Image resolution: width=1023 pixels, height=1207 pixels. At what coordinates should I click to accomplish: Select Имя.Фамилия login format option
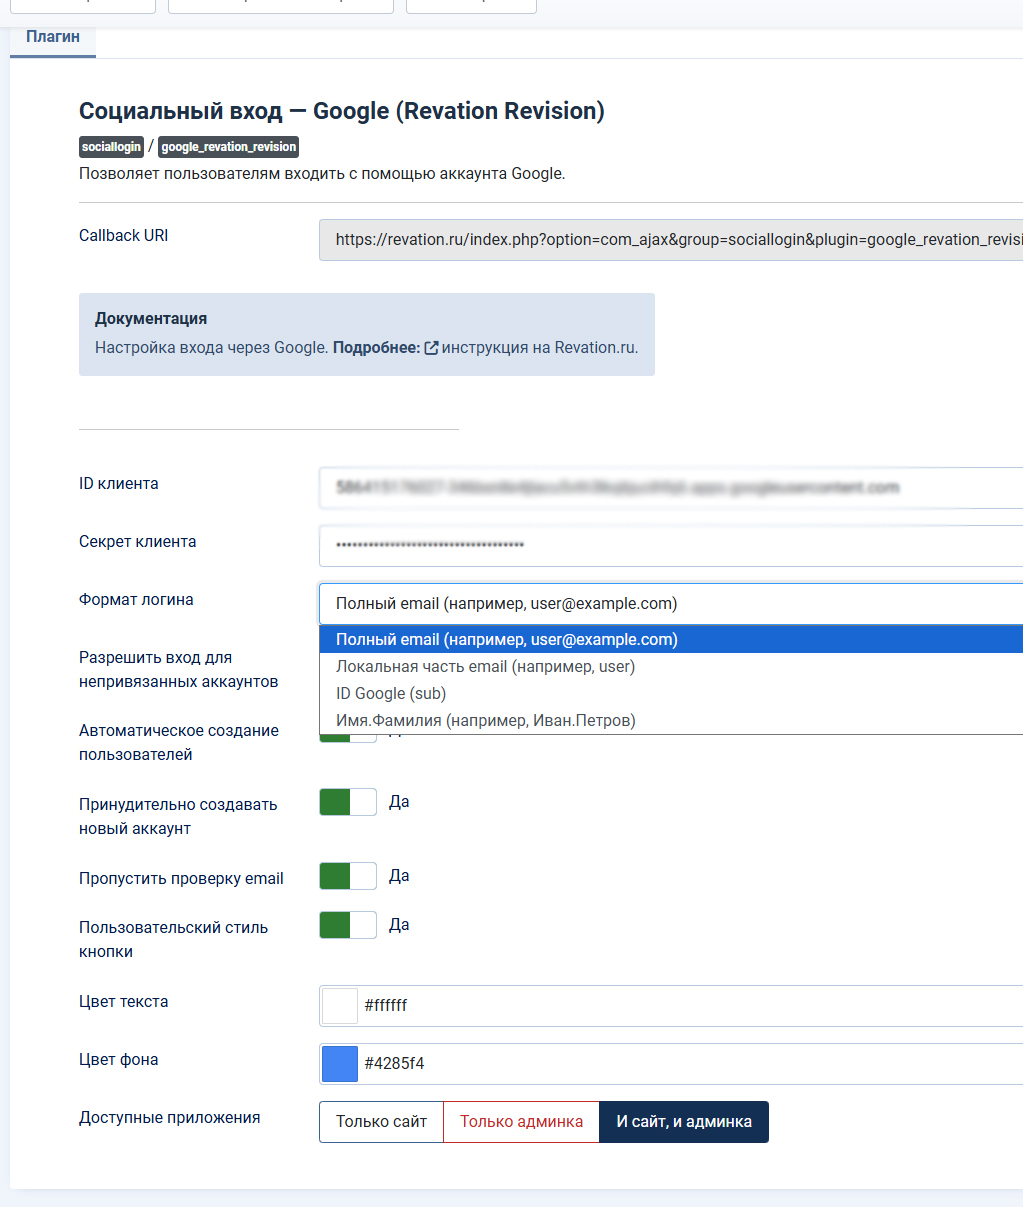[x=670, y=721]
